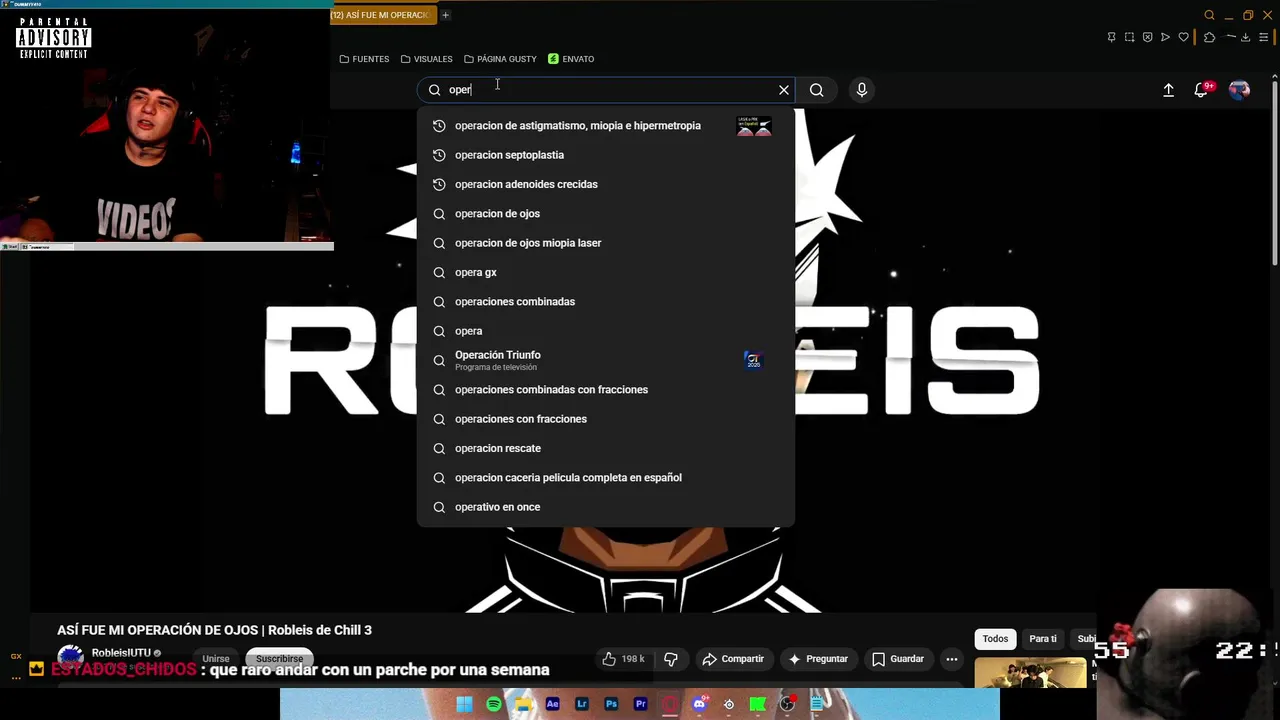Screen dimensions: 1280x720
Task: Switch to ASÍ FUE MI OPERACIÓN tab
Action: (383, 15)
